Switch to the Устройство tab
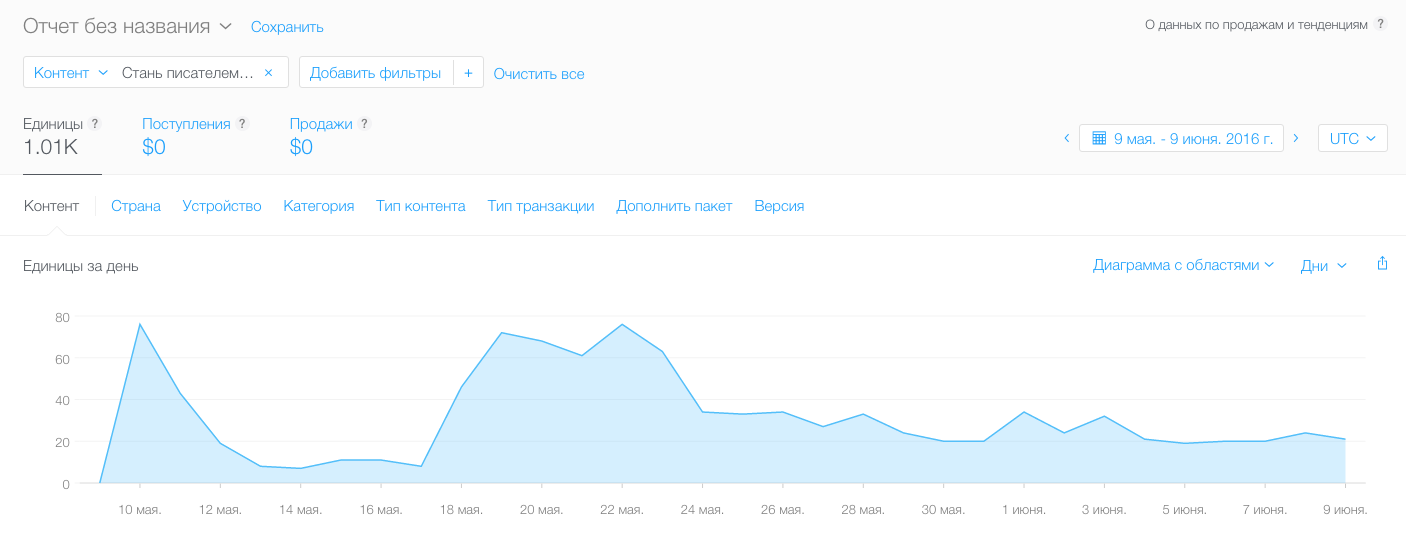The width and height of the screenshot is (1406, 535). [222, 206]
